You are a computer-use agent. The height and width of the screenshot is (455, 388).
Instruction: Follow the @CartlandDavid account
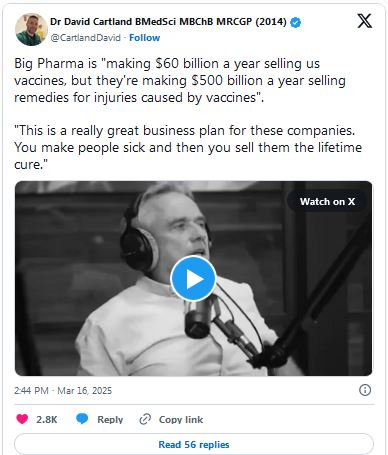[145, 38]
